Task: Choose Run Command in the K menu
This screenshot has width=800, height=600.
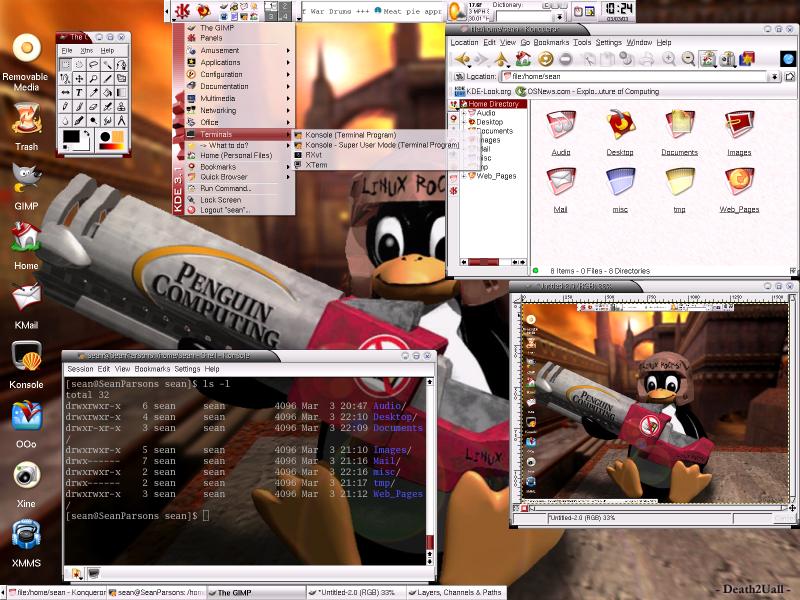Action: (x=226, y=188)
